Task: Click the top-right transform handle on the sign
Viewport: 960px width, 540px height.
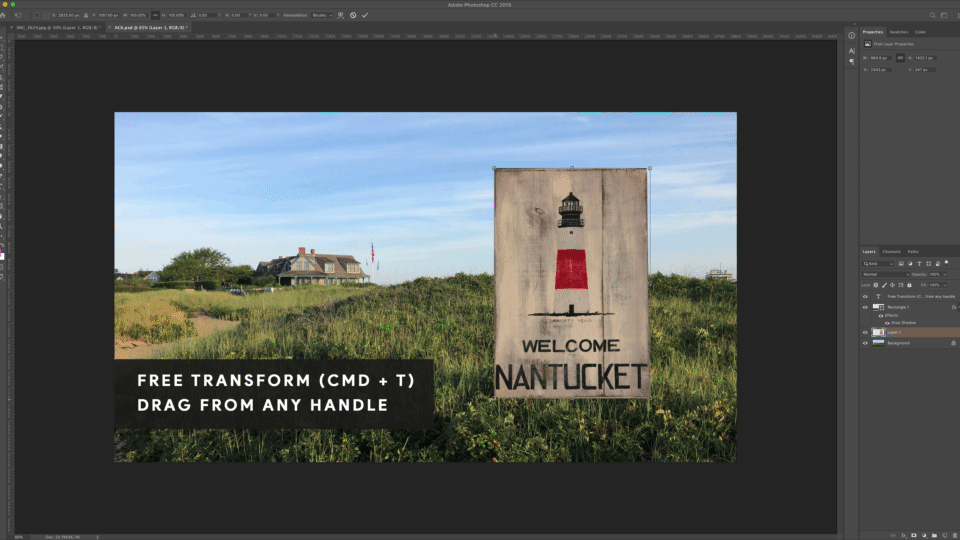Action: pyautogui.click(x=650, y=168)
